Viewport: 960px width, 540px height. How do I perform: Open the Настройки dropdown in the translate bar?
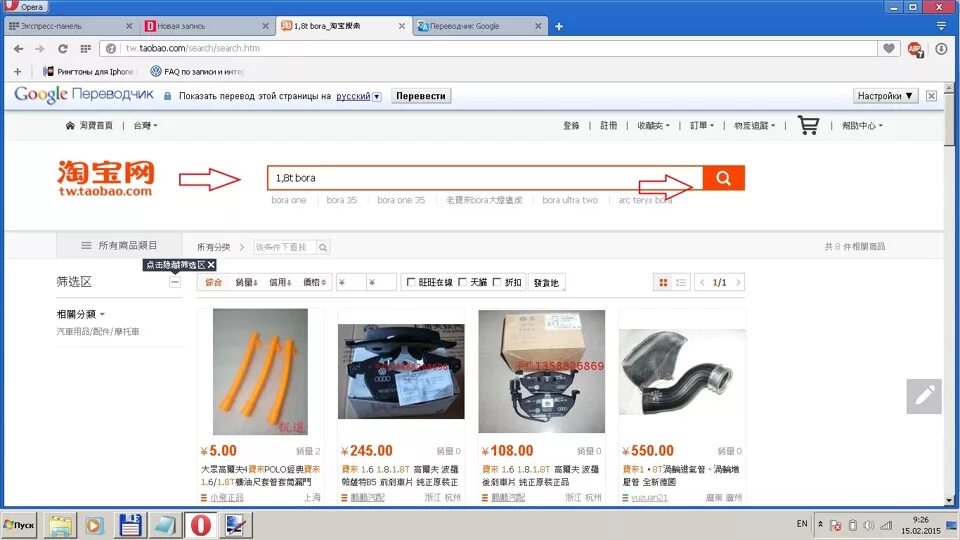coord(885,96)
